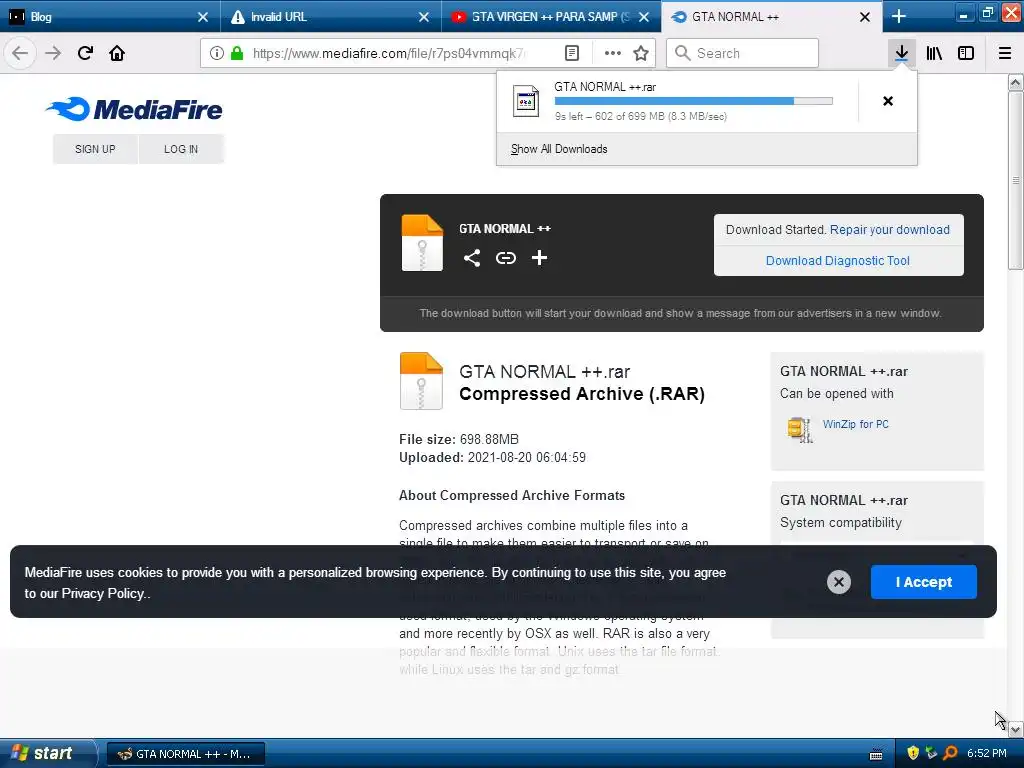Click the keyboard tray icon
This screenshot has width=1024, height=768.
pos(876,754)
